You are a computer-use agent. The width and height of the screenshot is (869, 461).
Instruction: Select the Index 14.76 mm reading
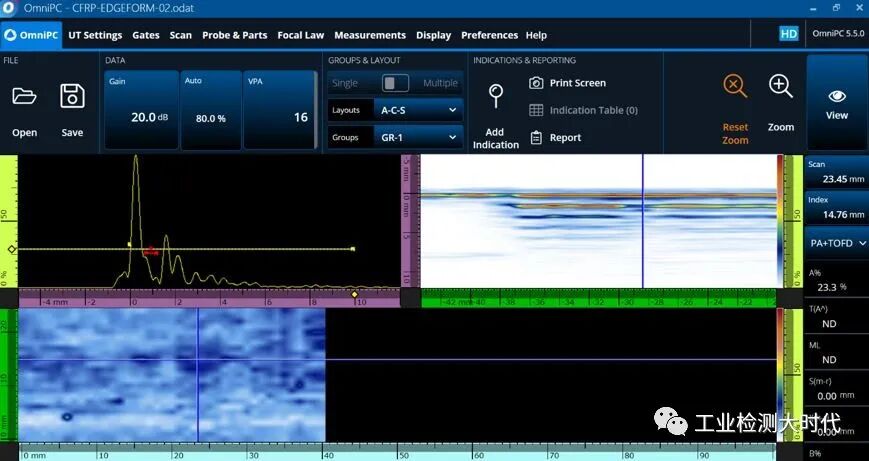click(837, 208)
